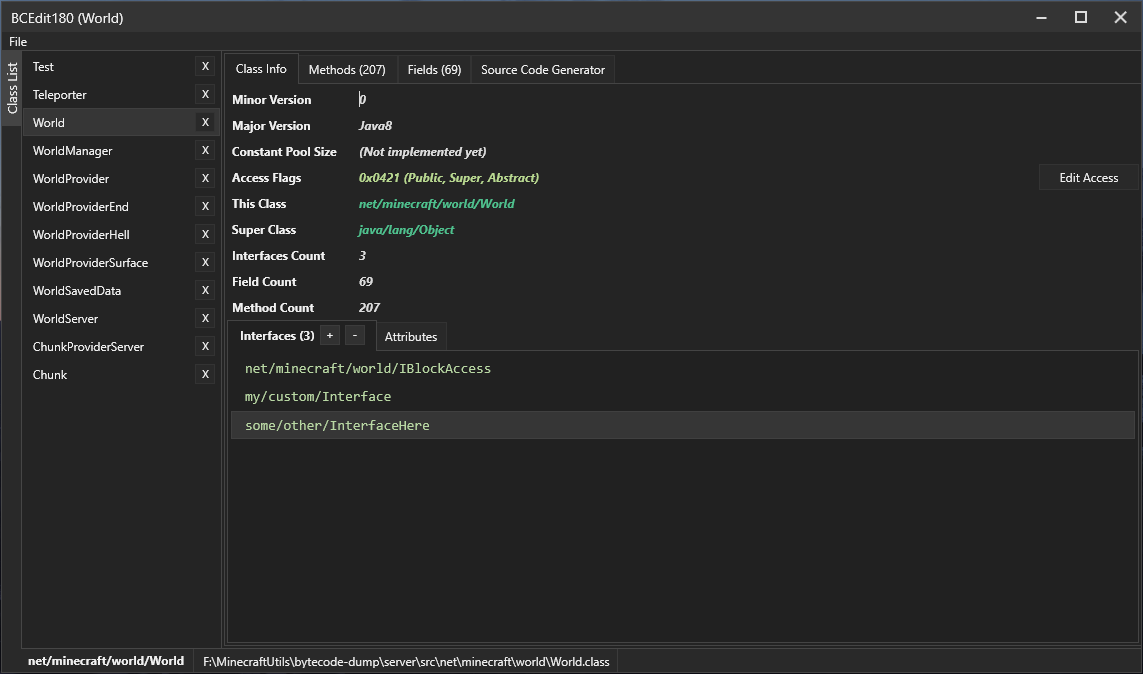
Task: Open the Source Code Generator tab
Action: pos(543,69)
